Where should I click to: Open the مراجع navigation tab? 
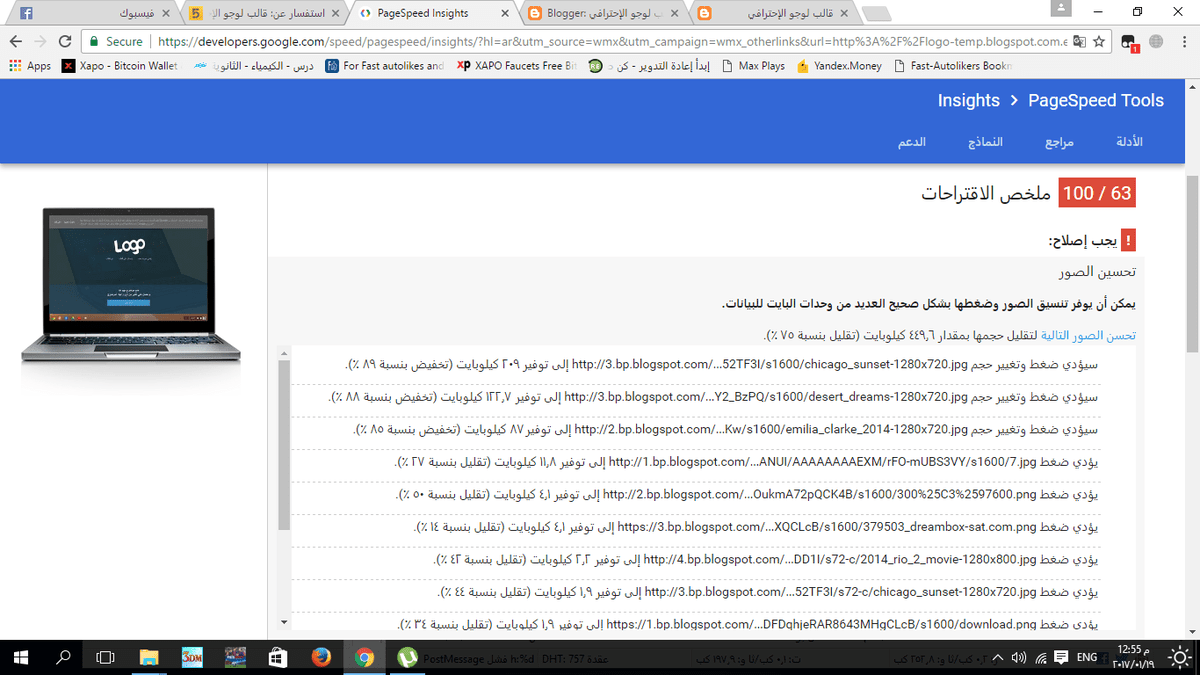coord(1059,142)
